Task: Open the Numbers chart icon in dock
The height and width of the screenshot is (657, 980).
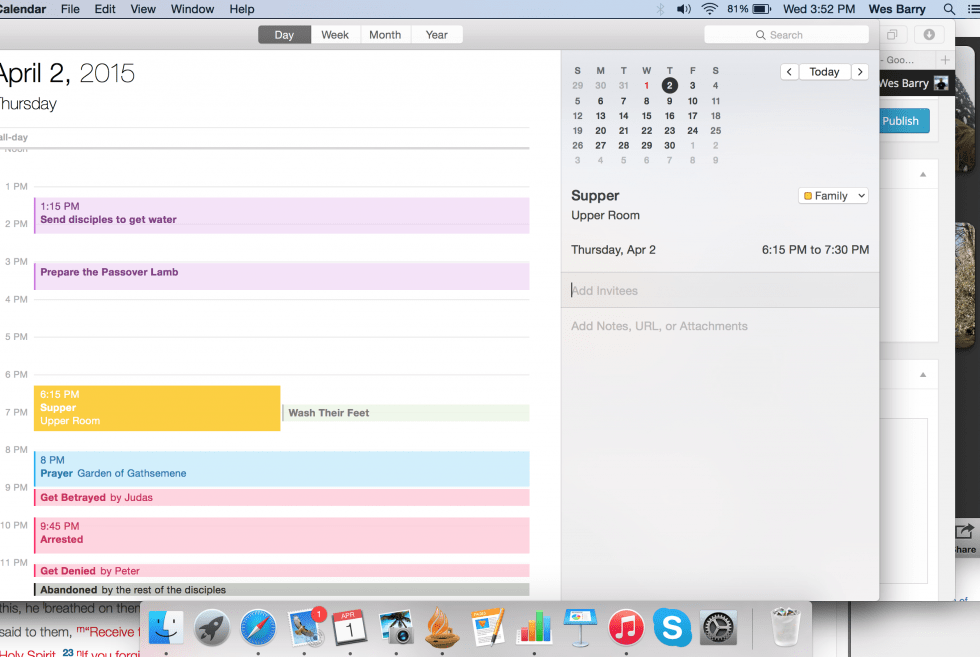Action: [x=534, y=628]
